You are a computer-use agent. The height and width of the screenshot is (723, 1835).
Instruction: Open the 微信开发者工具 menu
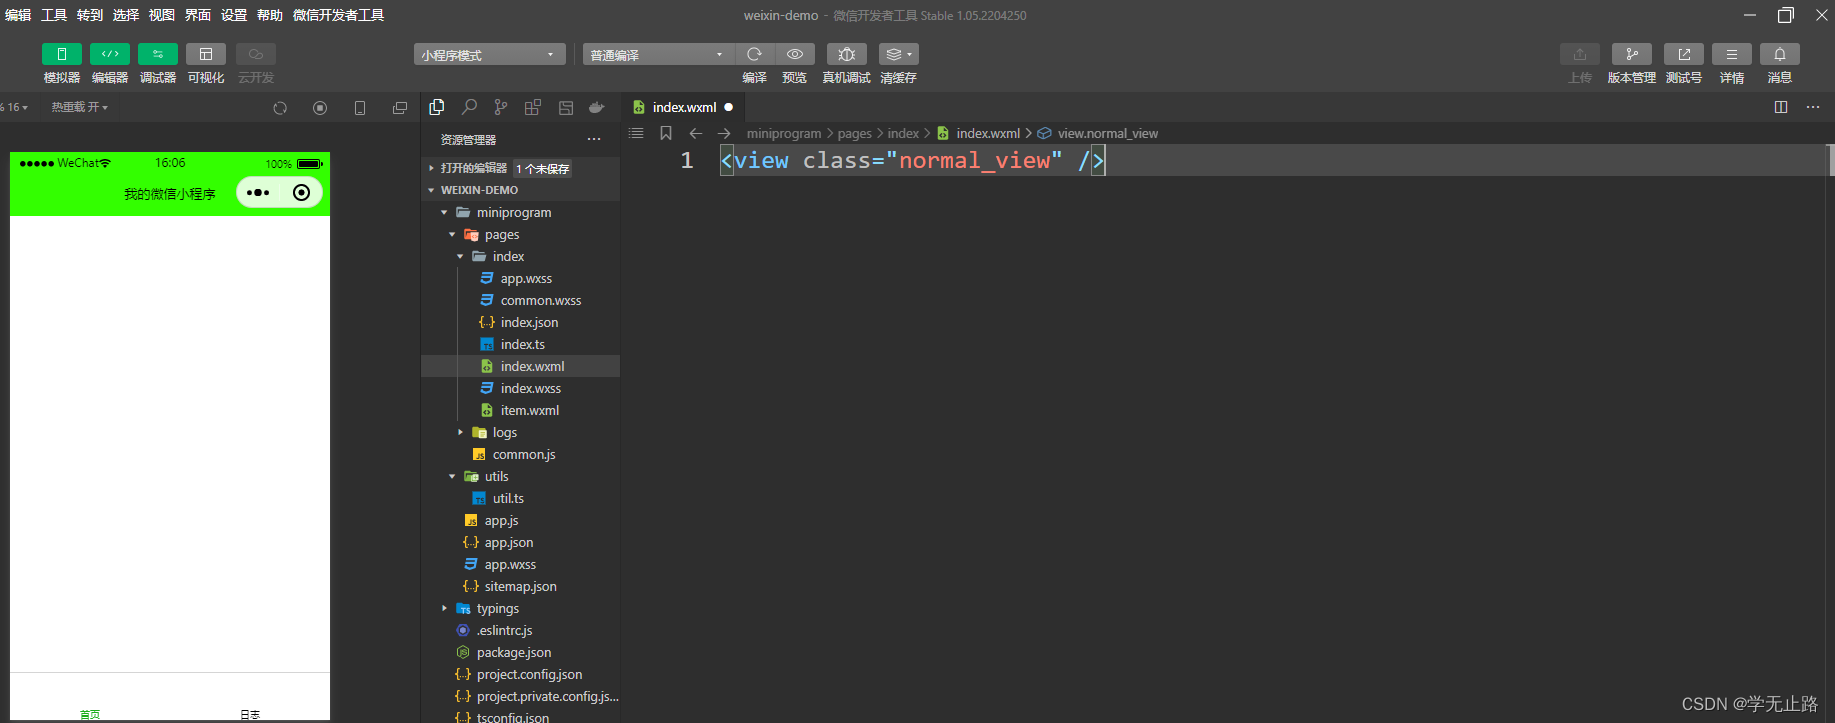point(338,15)
